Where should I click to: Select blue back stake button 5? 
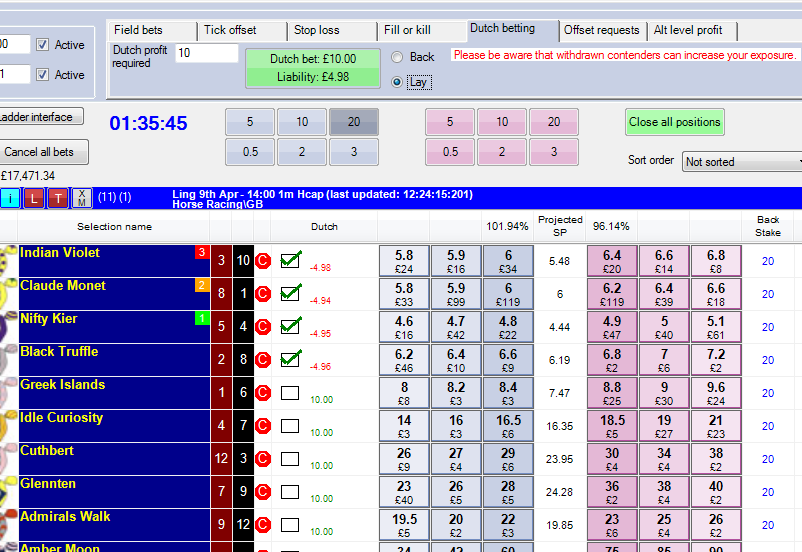click(x=250, y=122)
